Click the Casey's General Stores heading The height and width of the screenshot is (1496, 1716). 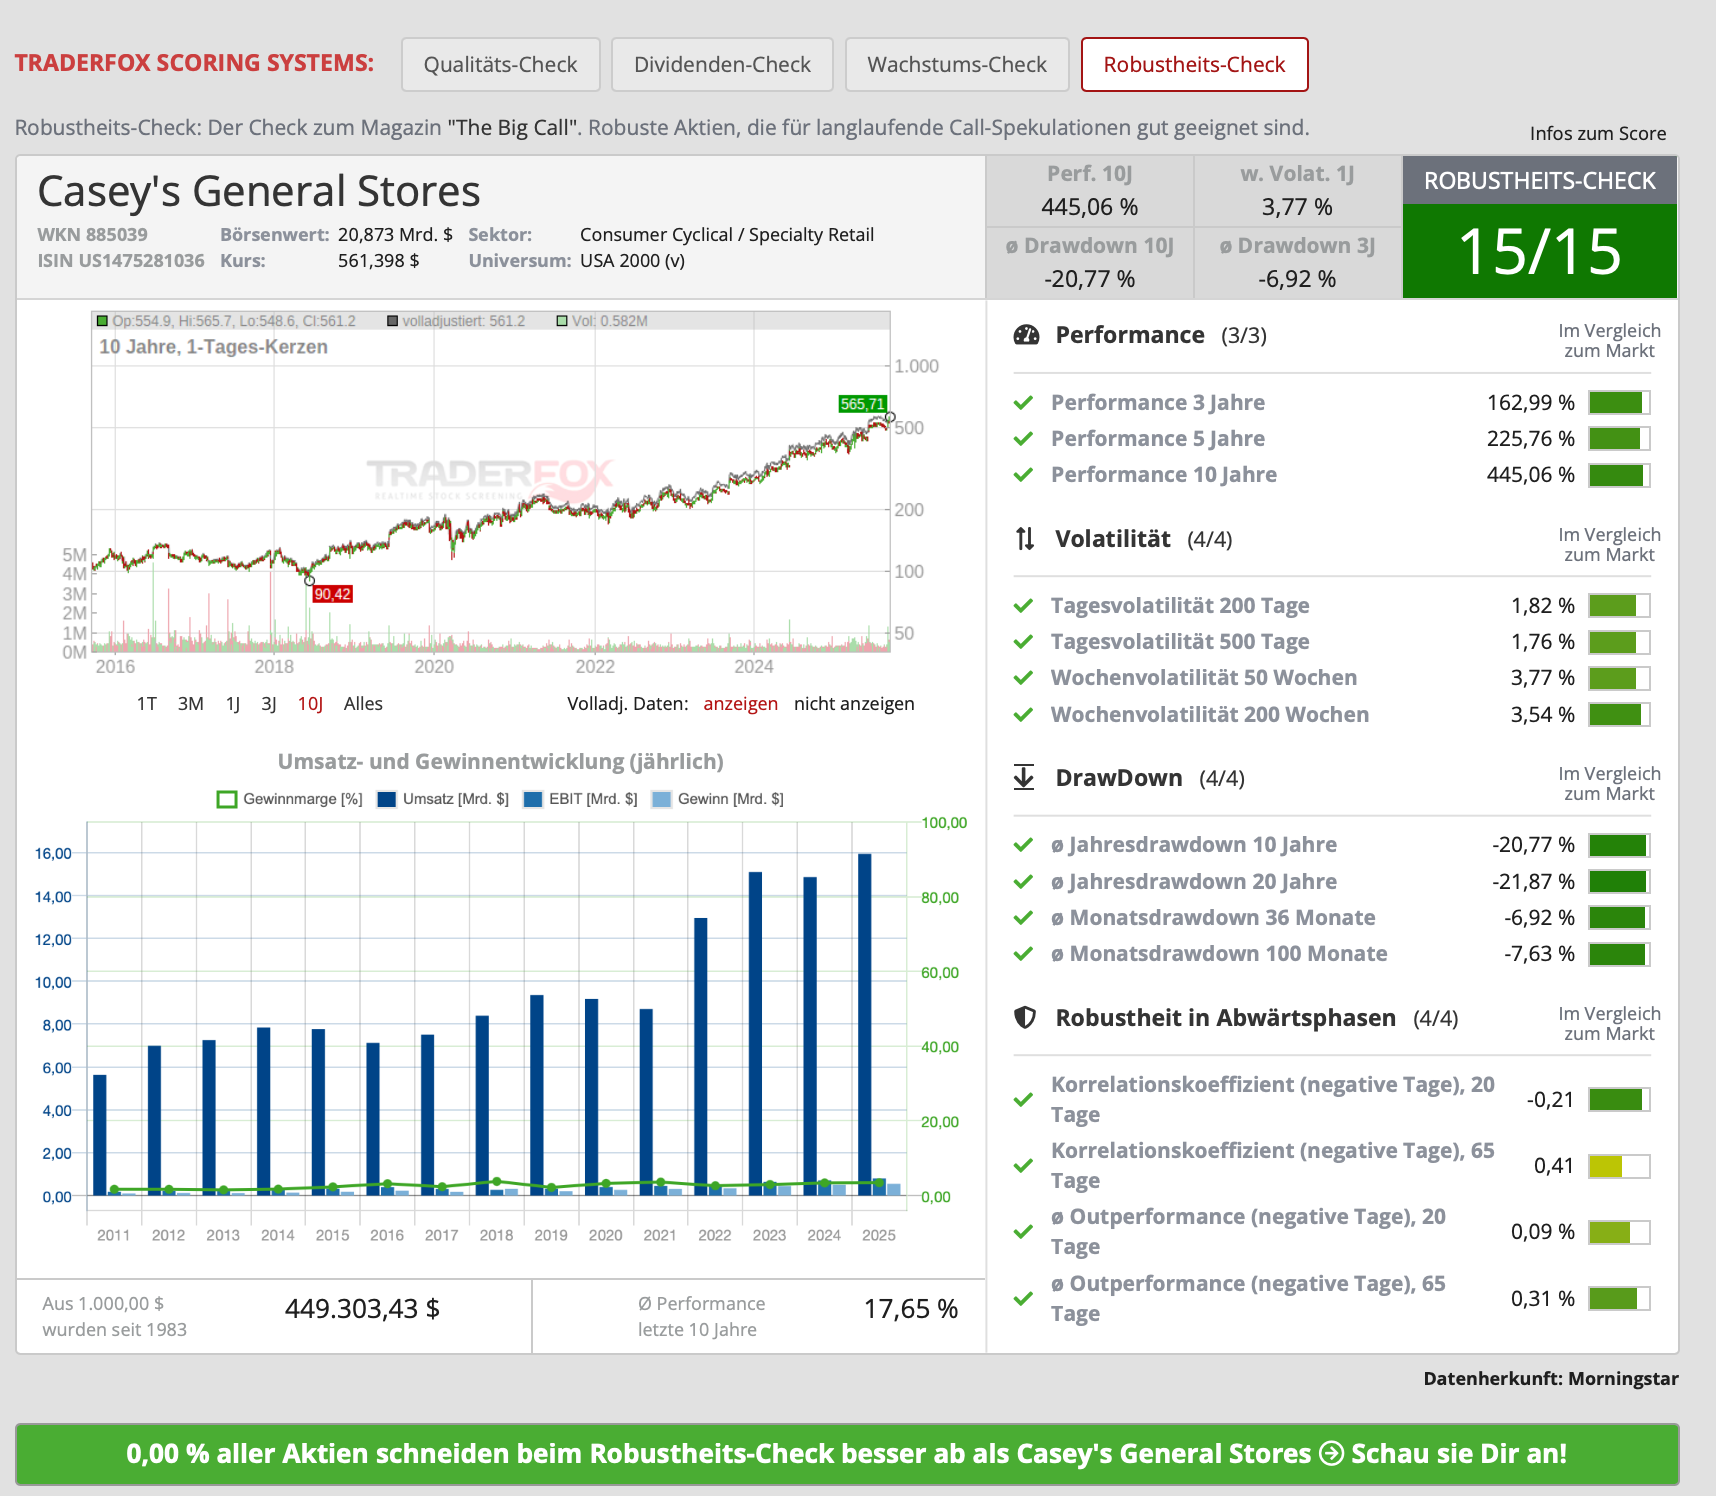pos(259,191)
